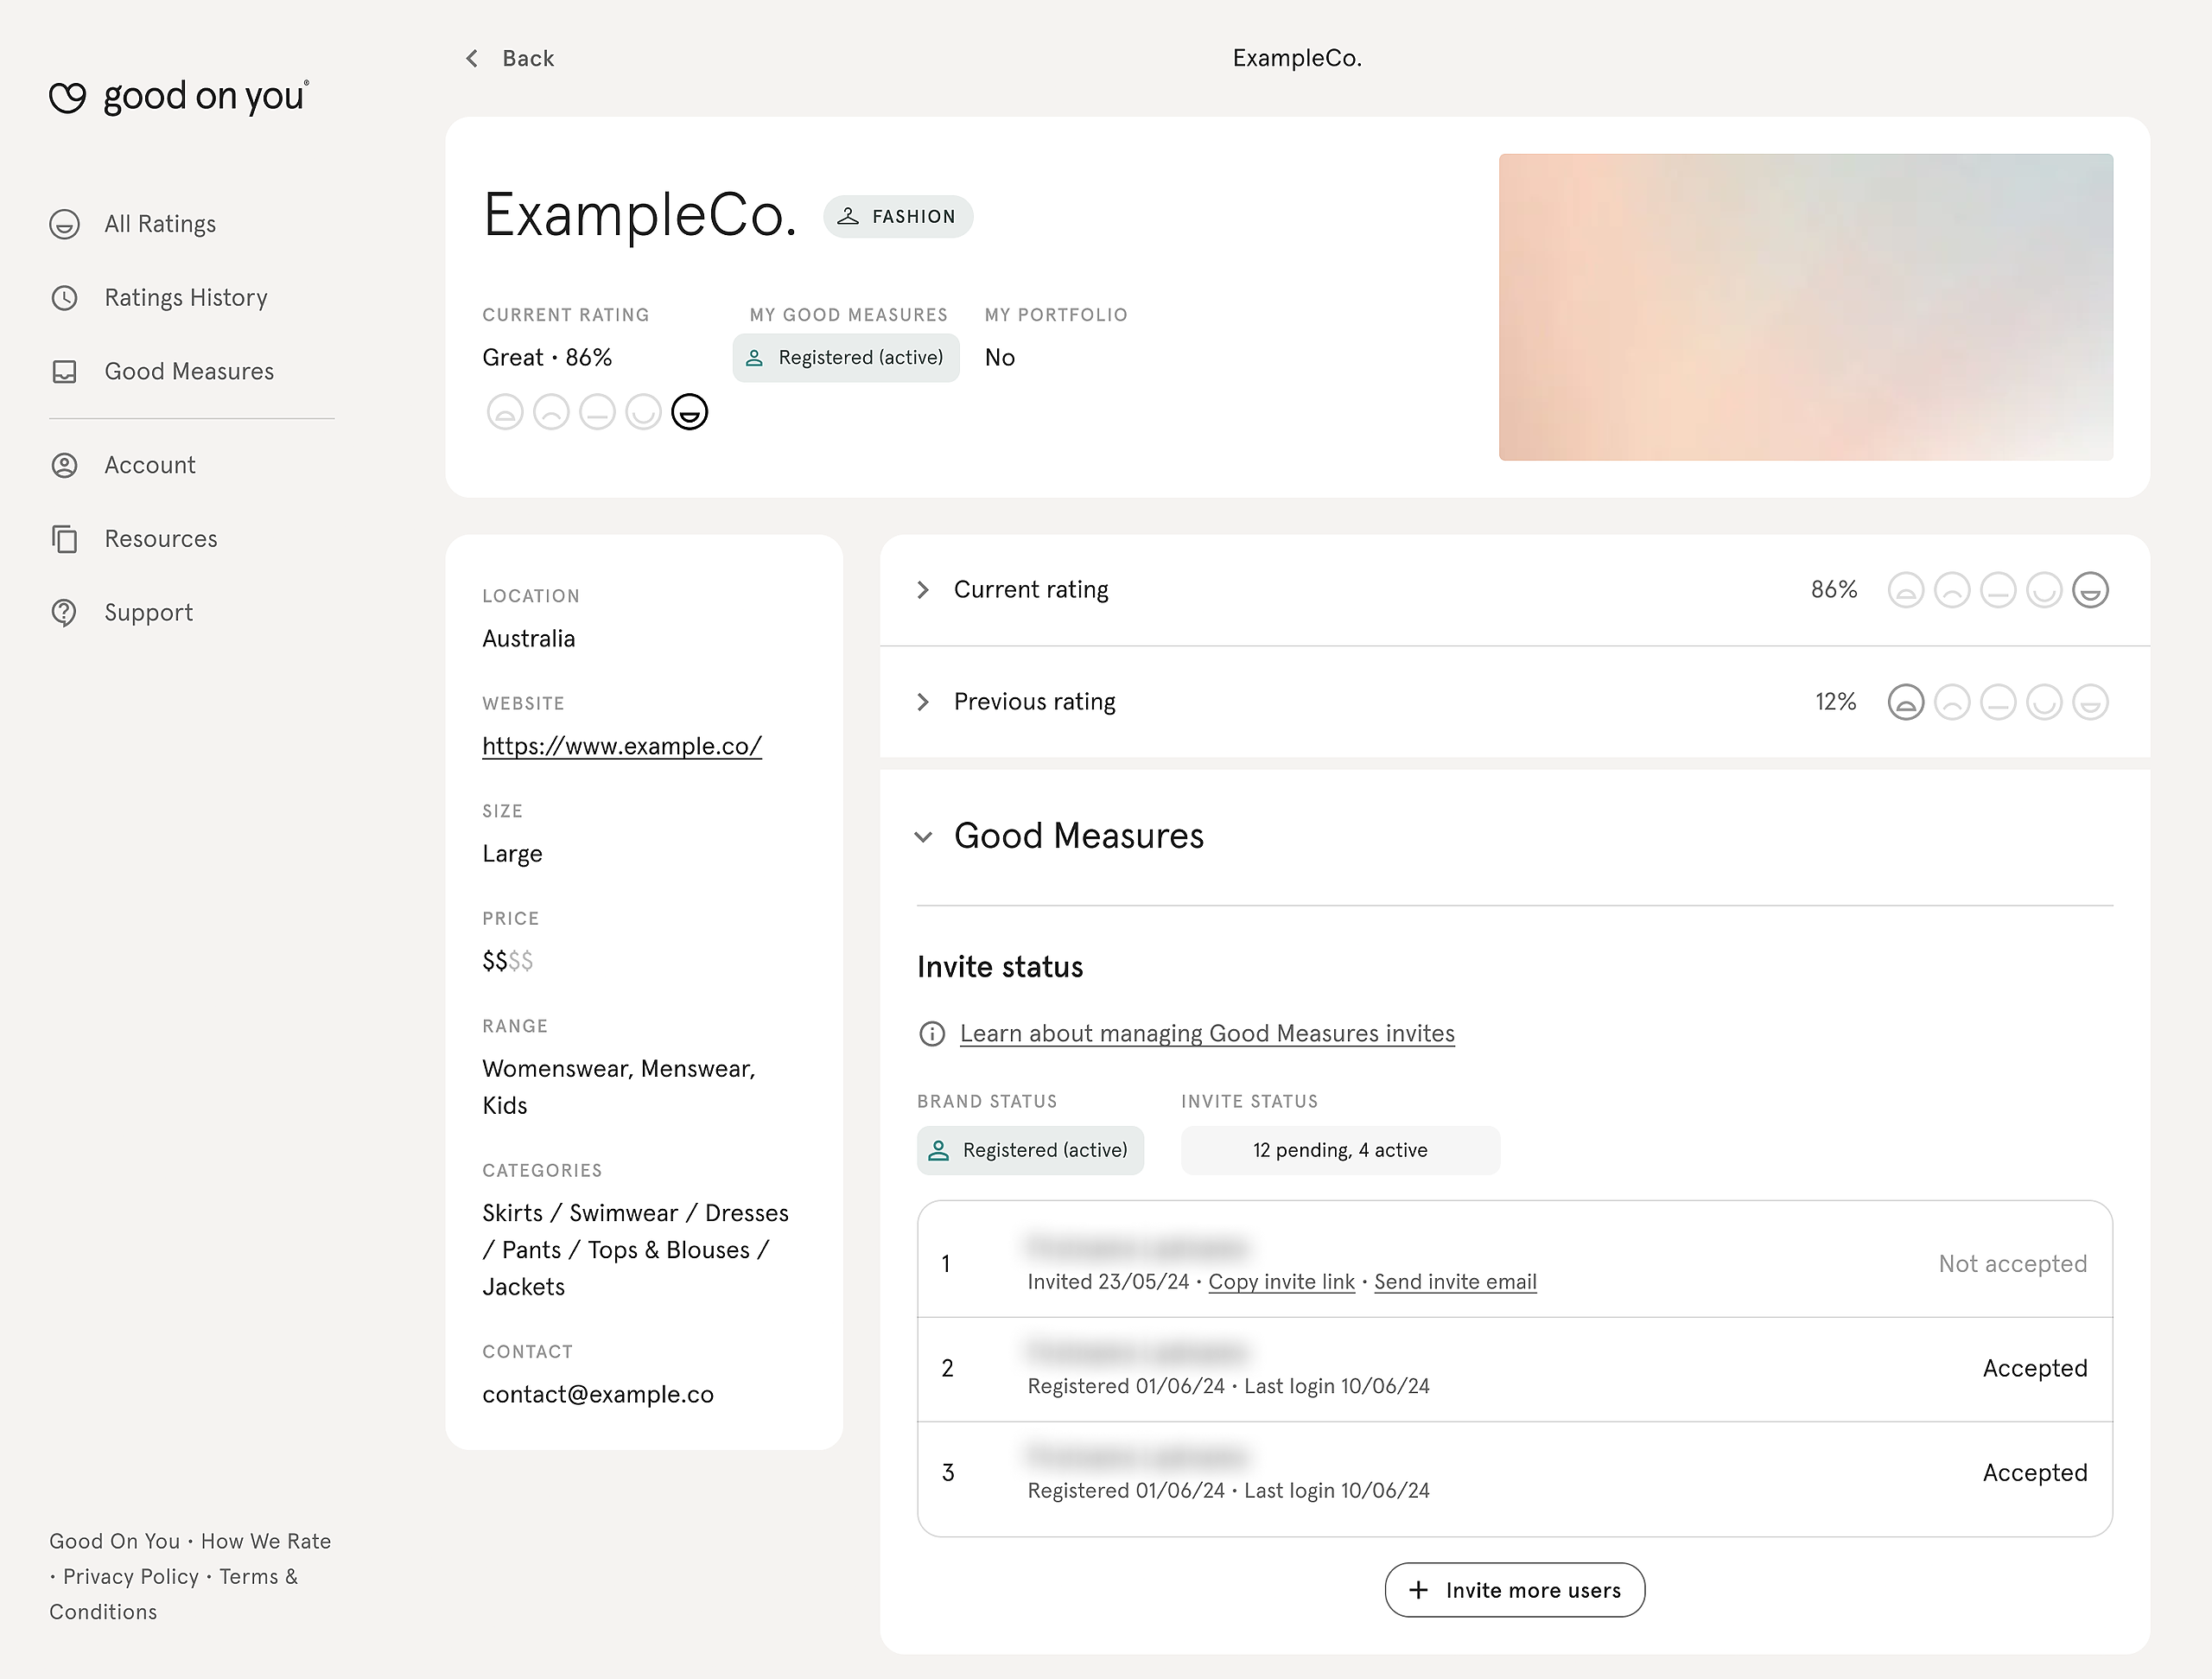This screenshot has height=1679, width=2212.
Task: Click the 12 pending, 4 active status
Action: (1340, 1151)
